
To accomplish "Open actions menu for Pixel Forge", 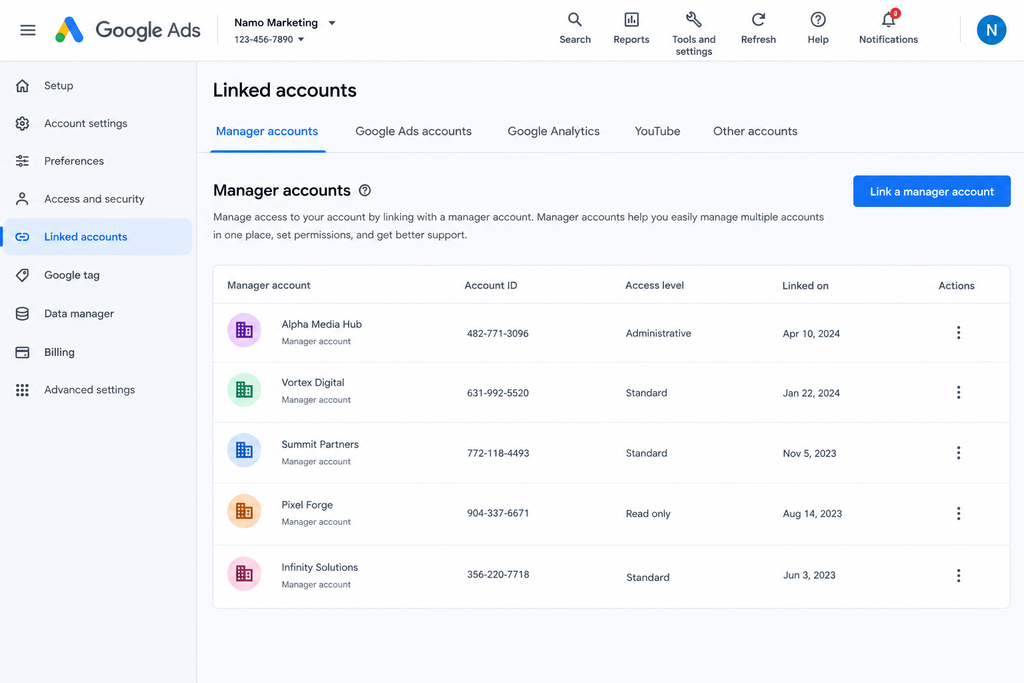I will (x=958, y=513).
